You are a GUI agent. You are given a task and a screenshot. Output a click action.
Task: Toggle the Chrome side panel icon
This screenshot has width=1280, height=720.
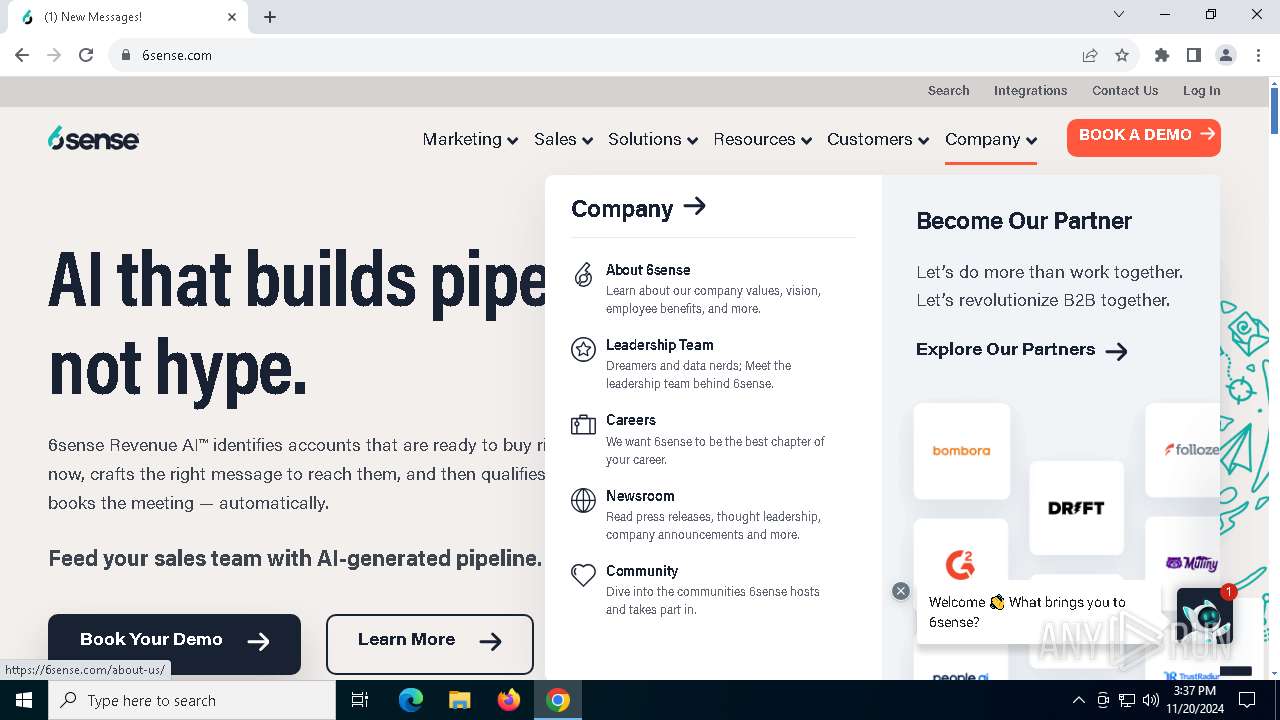pyautogui.click(x=1194, y=55)
